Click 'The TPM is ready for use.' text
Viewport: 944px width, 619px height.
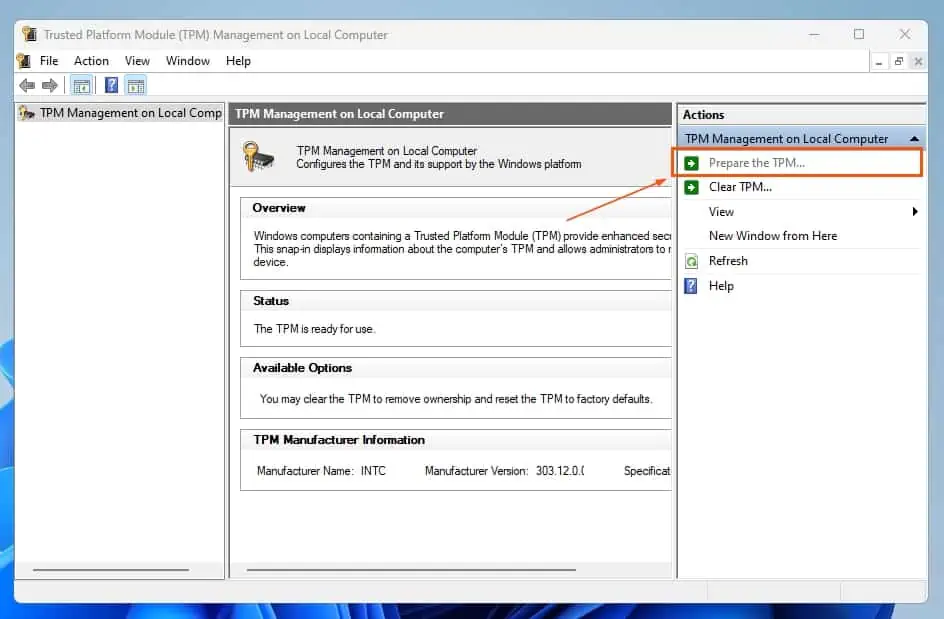(314, 329)
